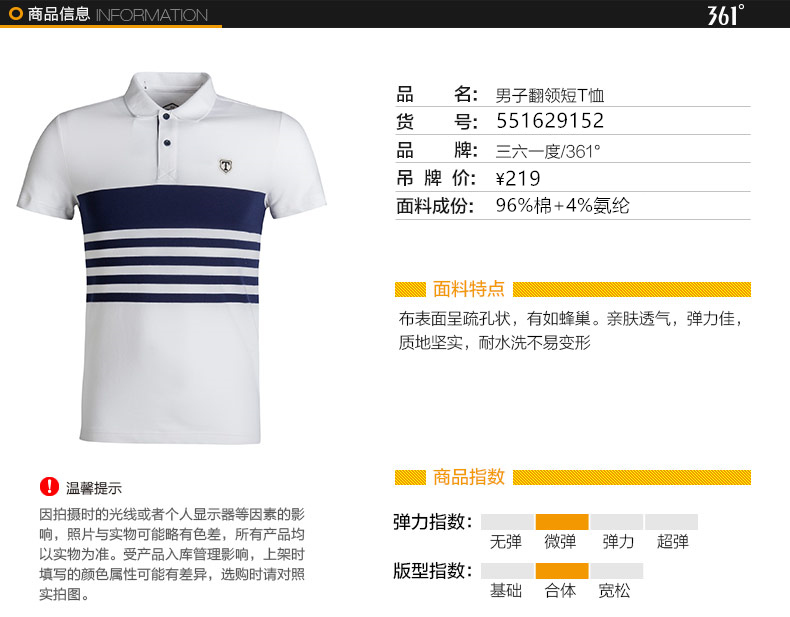Click the brand text 三六一度/361°
This screenshot has height=617, width=790.
[548, 151]
